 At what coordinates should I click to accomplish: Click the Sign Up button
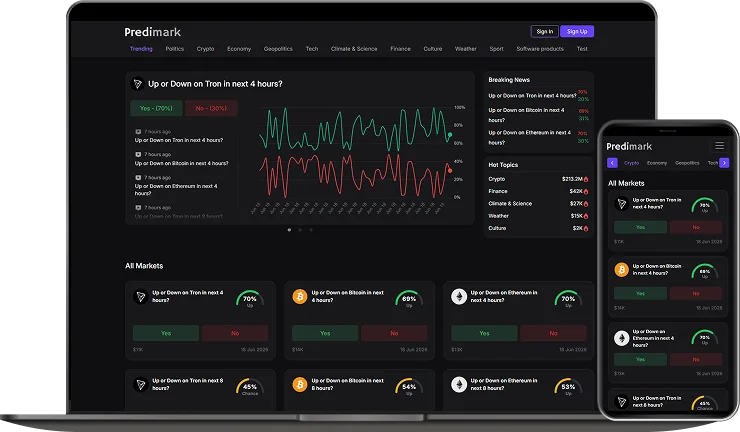(x=577, y=32)
